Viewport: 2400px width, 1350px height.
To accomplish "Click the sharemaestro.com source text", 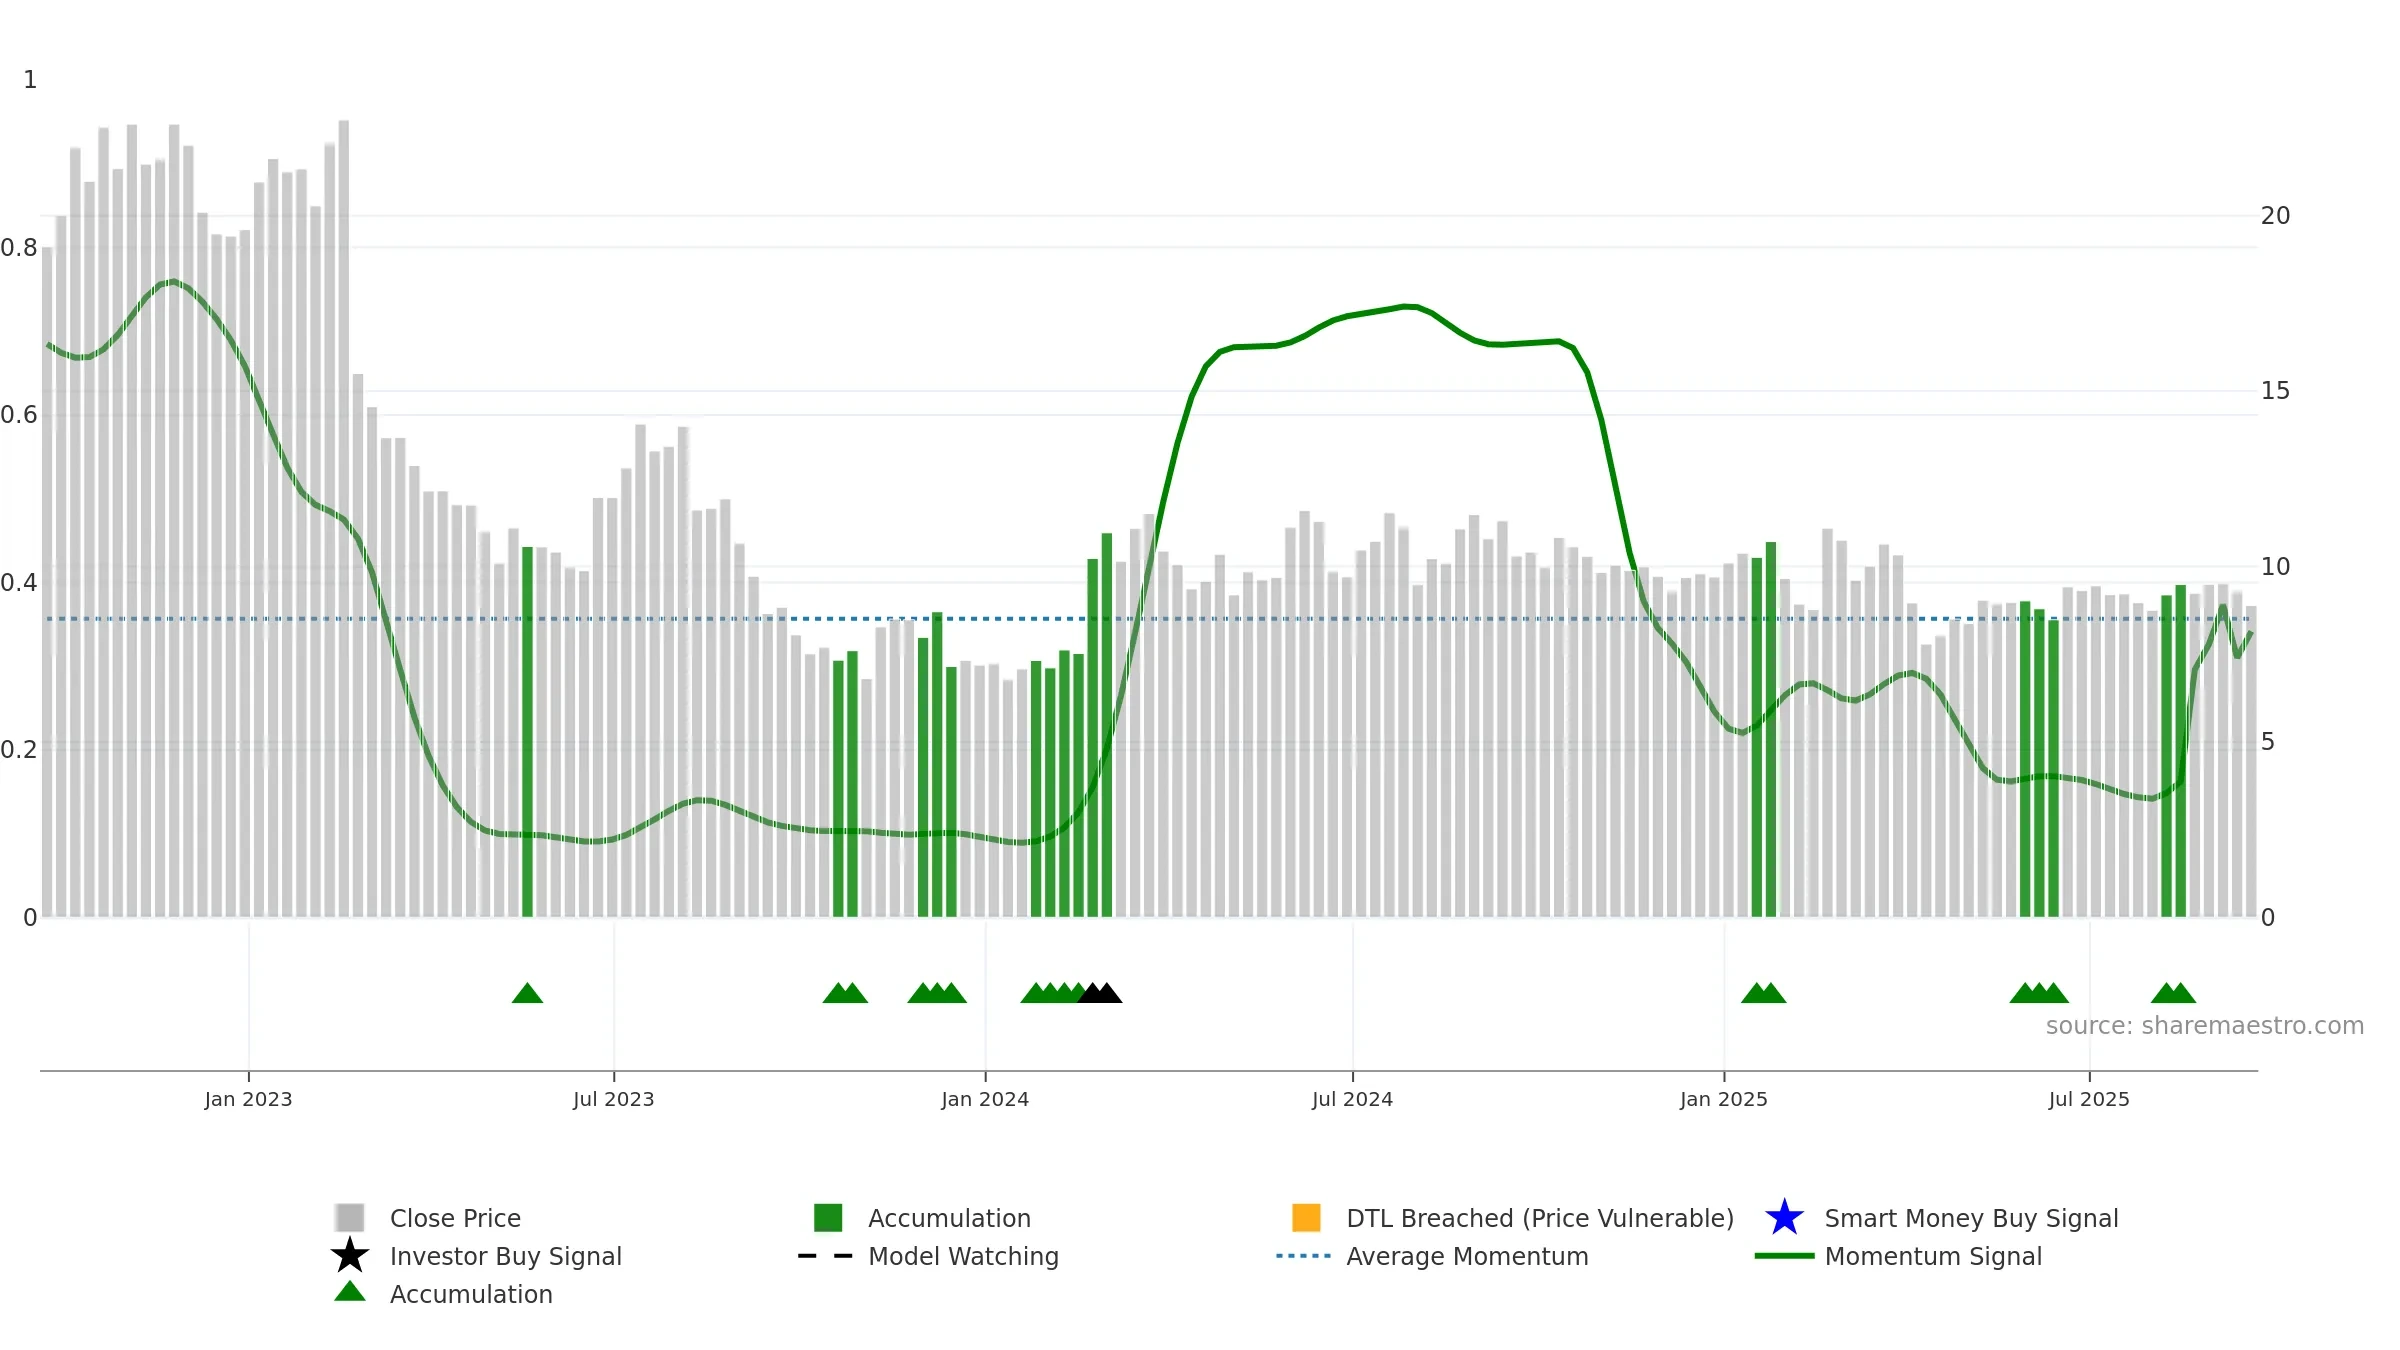I will [x=2204, y=1026].
